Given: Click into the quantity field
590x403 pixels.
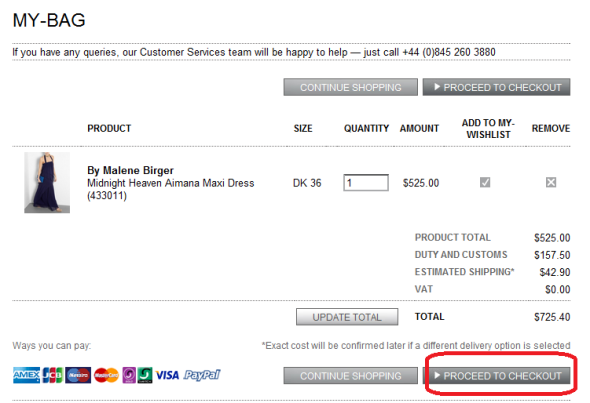Looking at the screenshot, I should coord(366,183).
